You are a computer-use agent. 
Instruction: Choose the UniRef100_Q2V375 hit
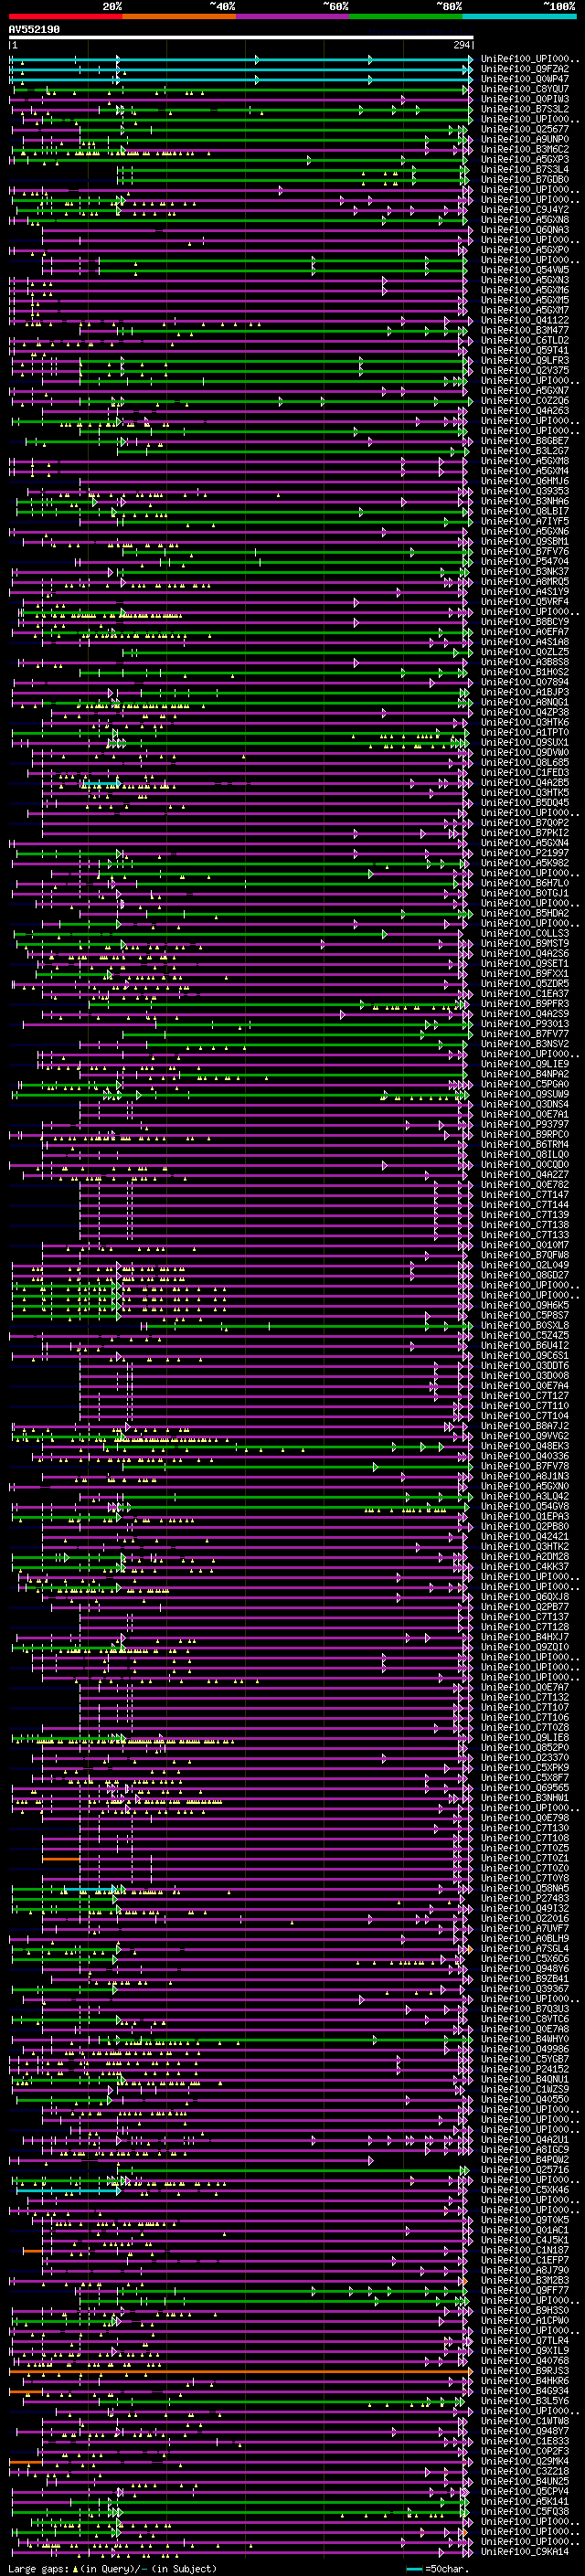coord(525,370)
